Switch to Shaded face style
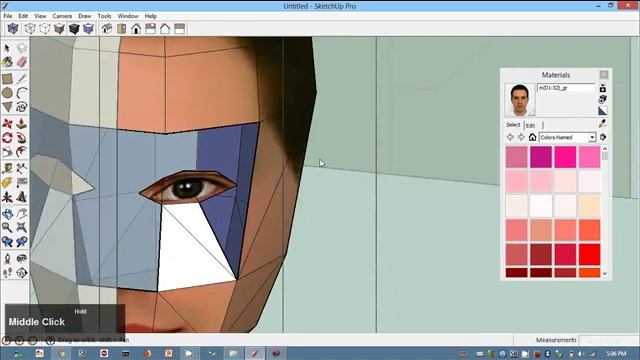The width and height of the screenshot is (640, 360). (x=59, y=29)
